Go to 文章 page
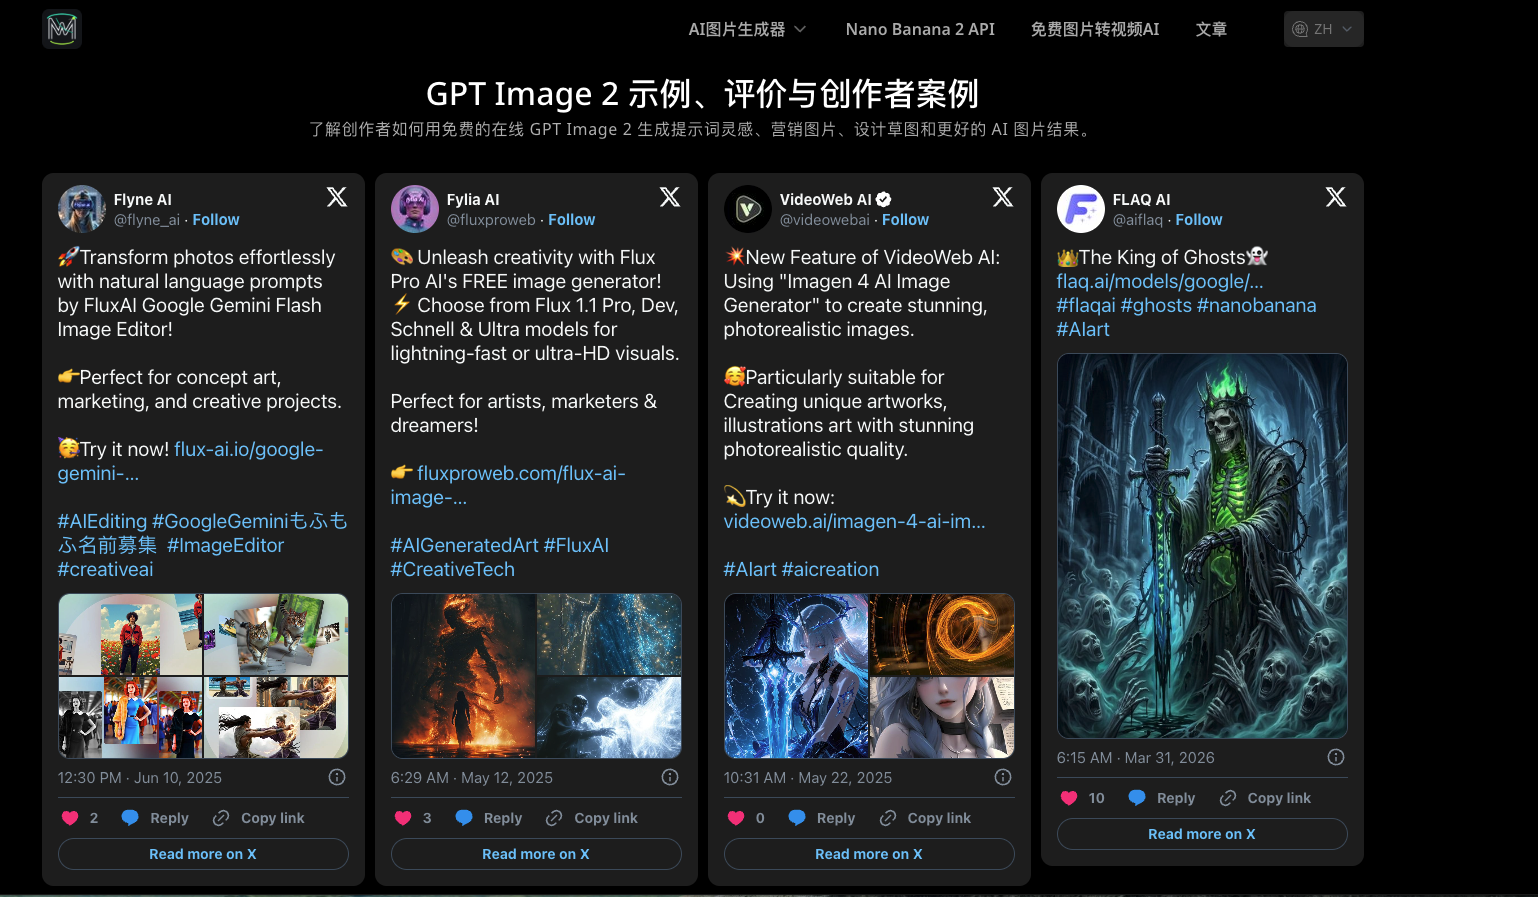This screenshot has width=1538, height=897. pos(1211,29)
